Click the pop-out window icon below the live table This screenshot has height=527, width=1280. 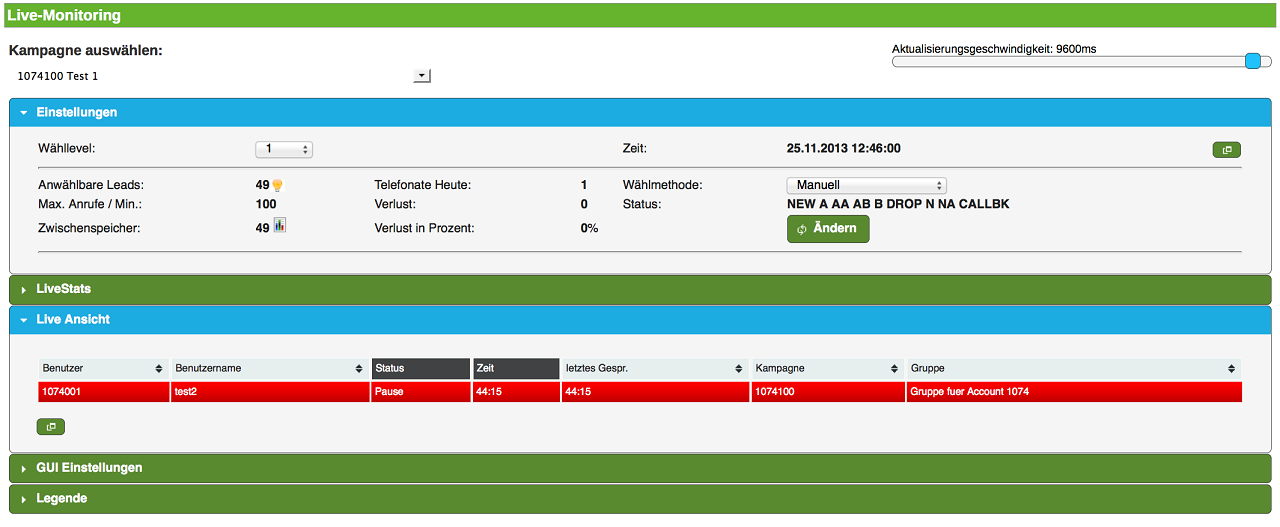click(50, 427)
